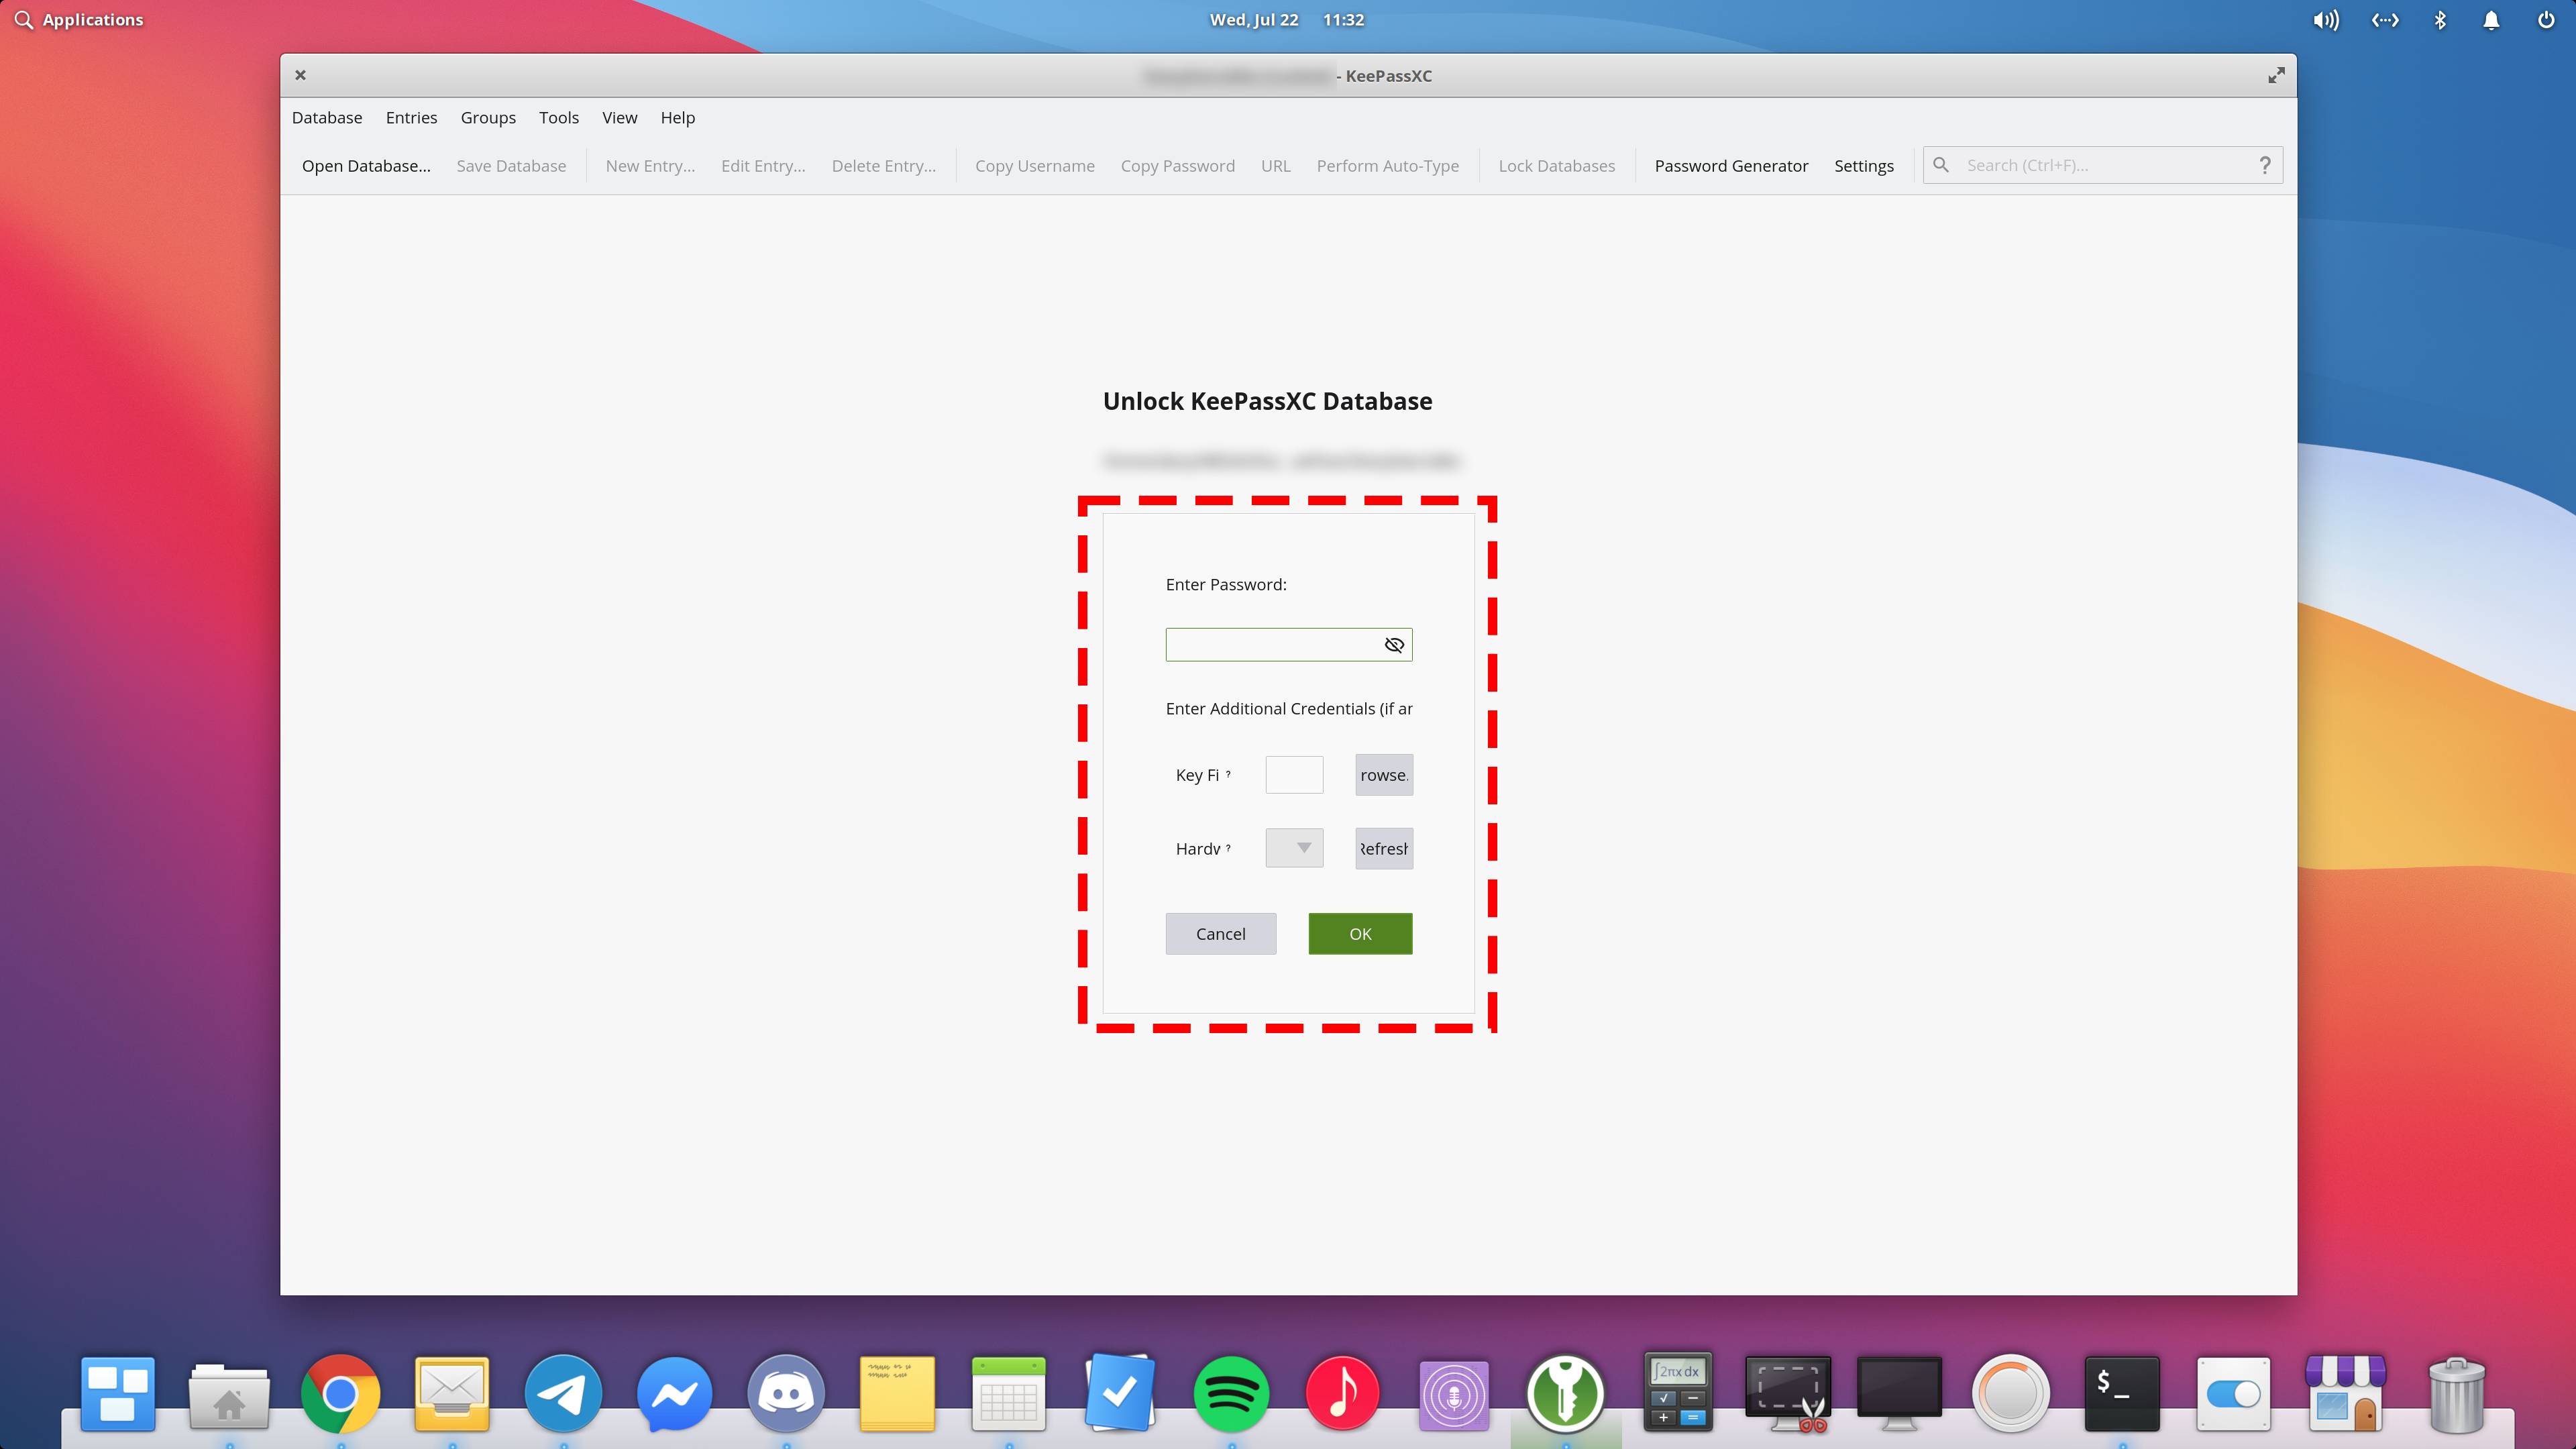The width and height of the screenshot is (2576, 1449).
Task: Toggle password visibility with the eye icon
Action: click(1394, 644)
